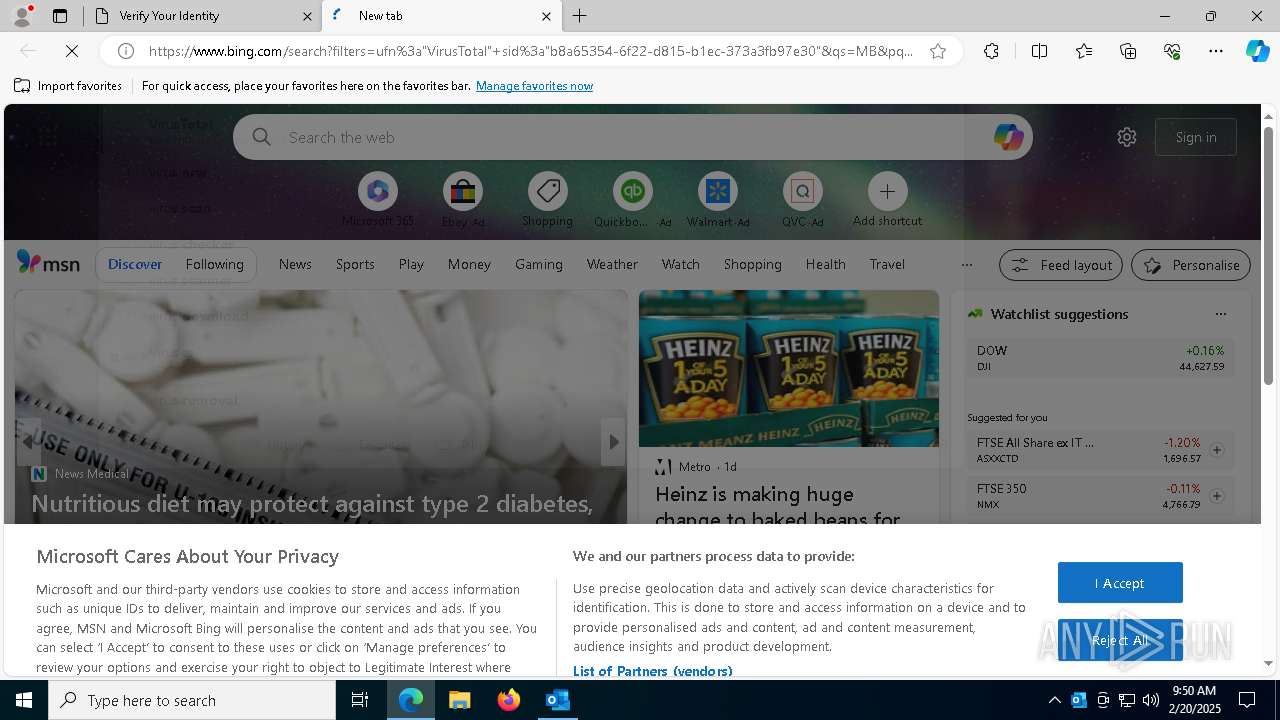Expand more msn sections ellipsis
Viewport: 1280px width, 720px height.
click(966, 265)
